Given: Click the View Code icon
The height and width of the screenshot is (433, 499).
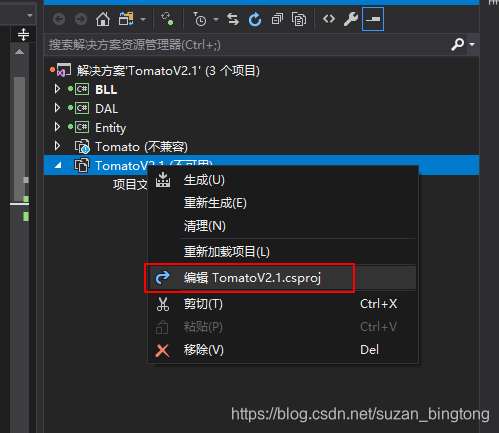Looking at the screenshot, I should pyautogui.click(x=329, y=19).
